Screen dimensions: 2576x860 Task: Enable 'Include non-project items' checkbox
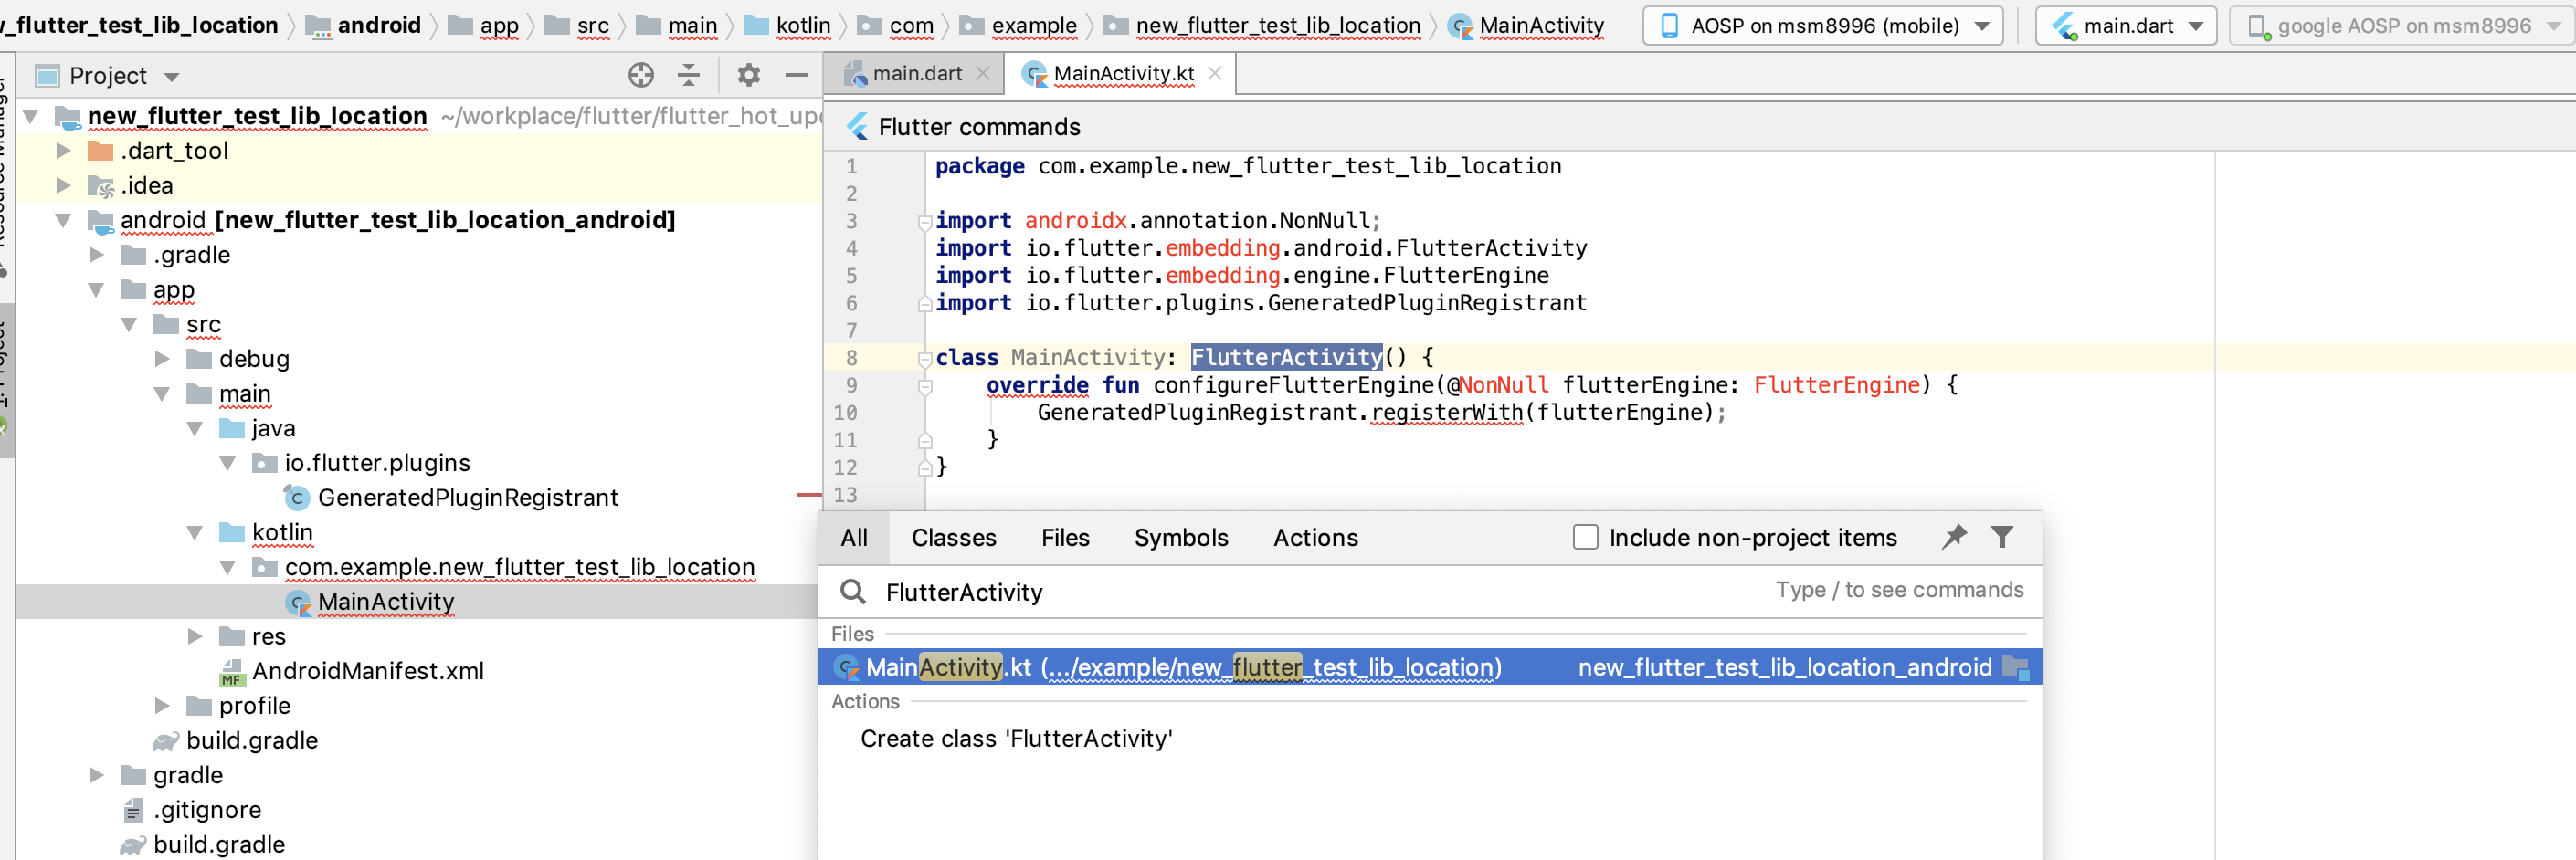click(x=1585, y=537)
